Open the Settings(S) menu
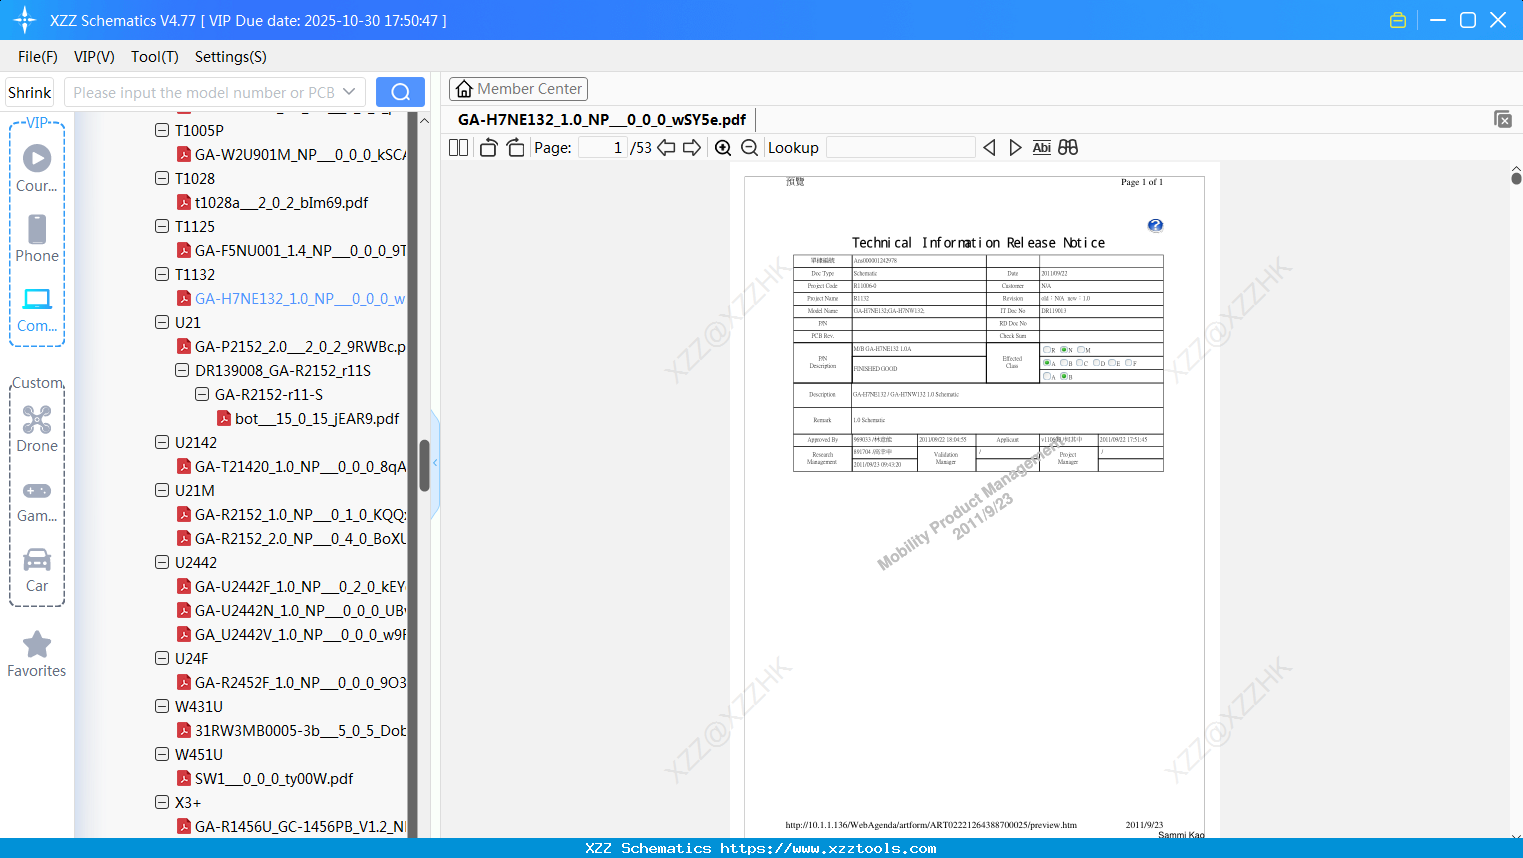The height and width of the screenshot is (858, 1523). coord(231,57)
